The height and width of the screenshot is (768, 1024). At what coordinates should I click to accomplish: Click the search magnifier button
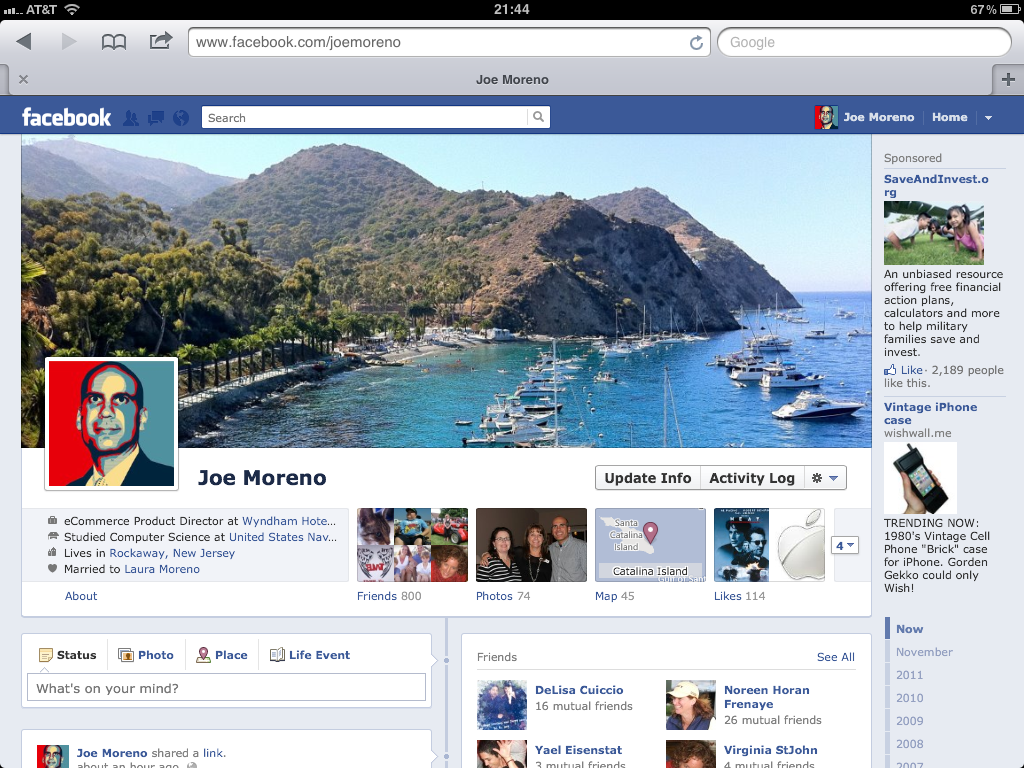538,117
